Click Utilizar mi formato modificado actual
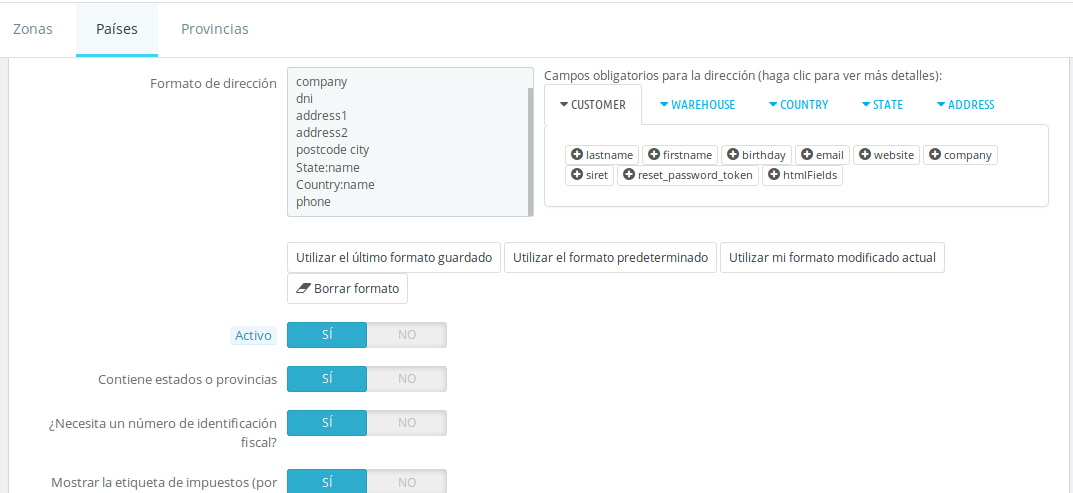 pos(832,257)
